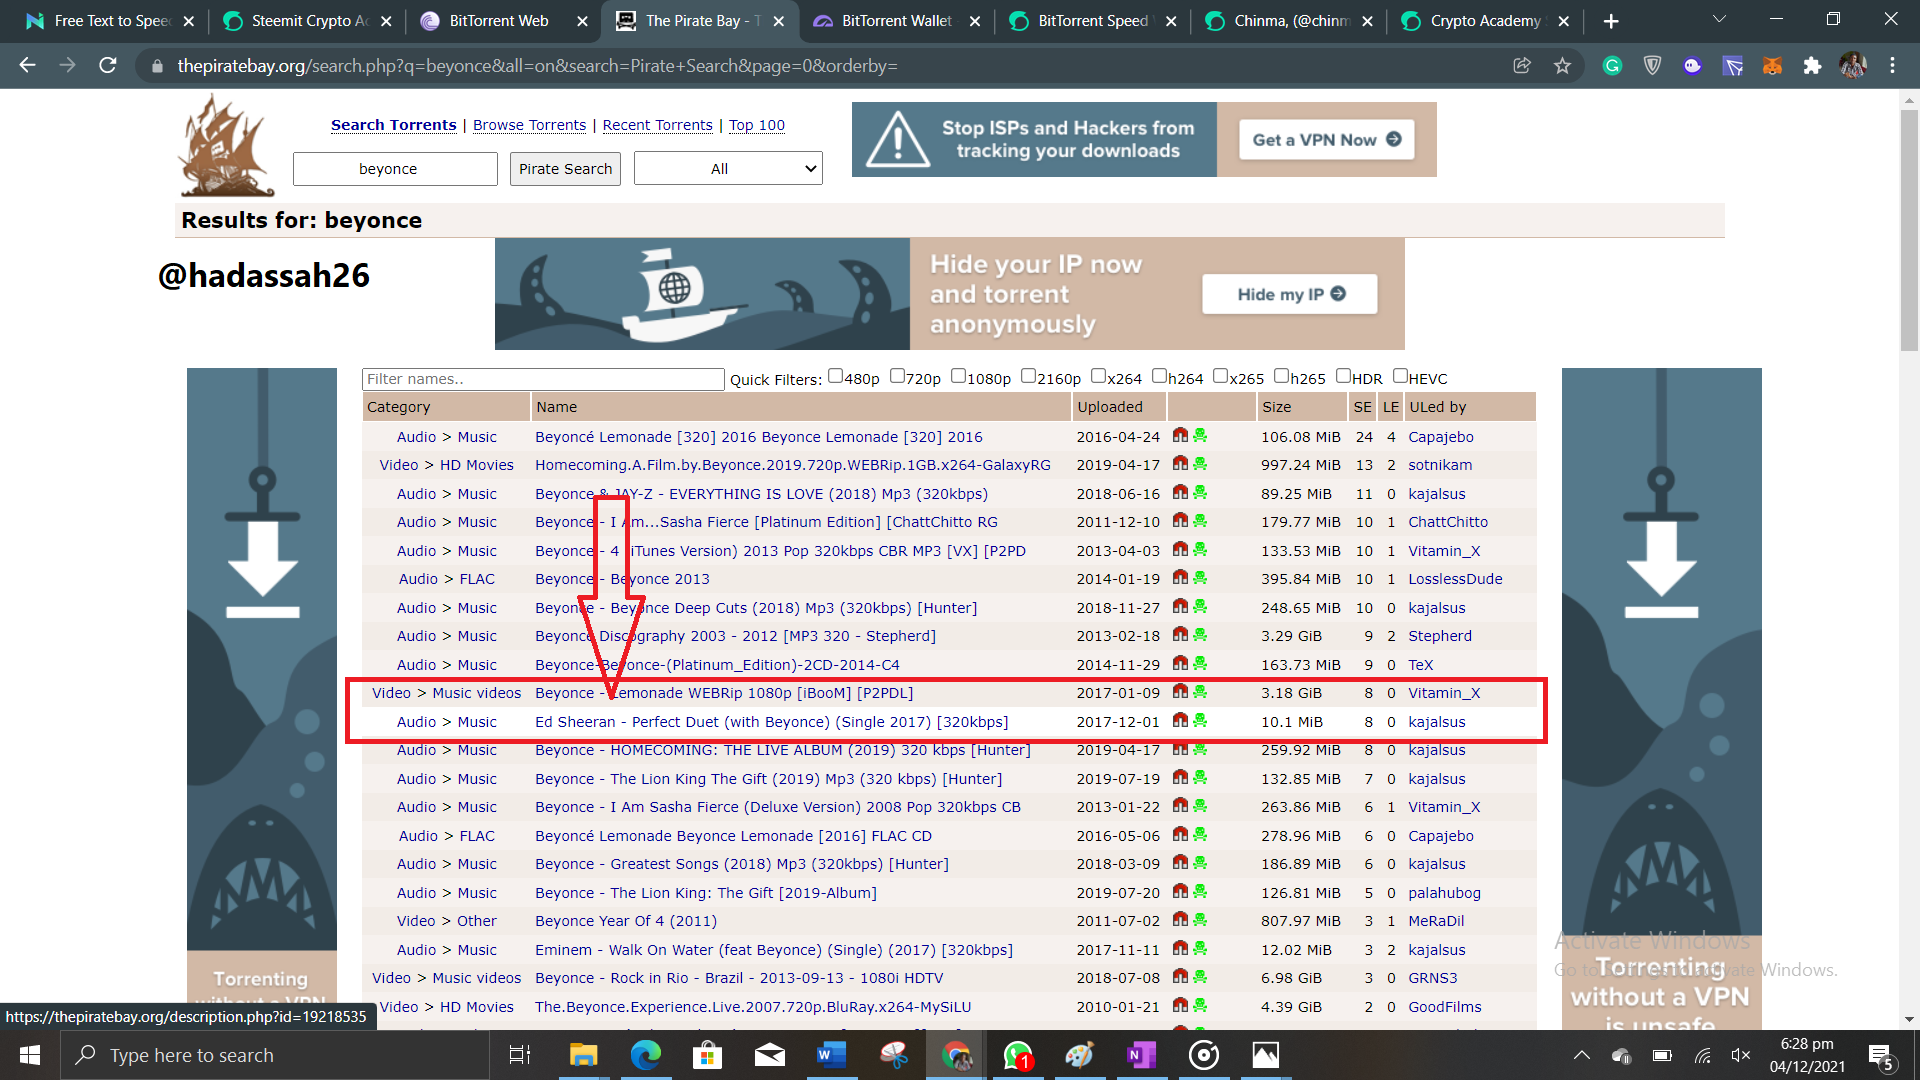Click the page vertical scrollbar thumb
1920x1080 pixels.
(x=1909, y=229)
